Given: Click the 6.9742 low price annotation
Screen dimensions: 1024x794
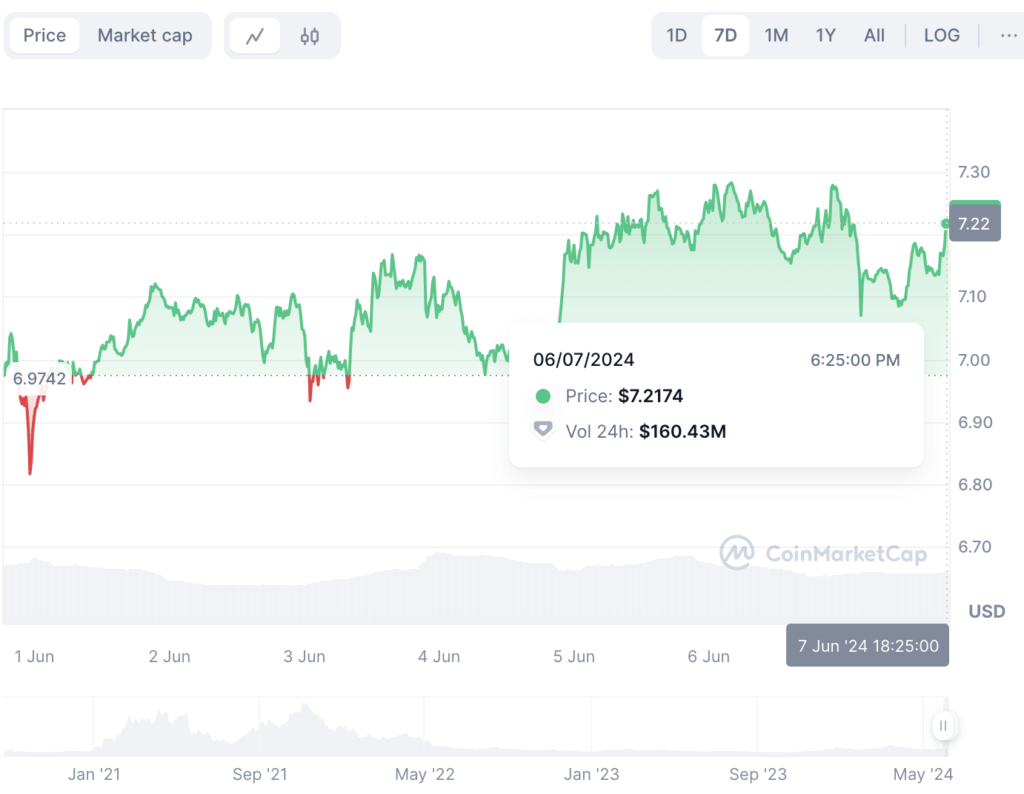Looking at the screenshot, I should (x=39, y=379).
